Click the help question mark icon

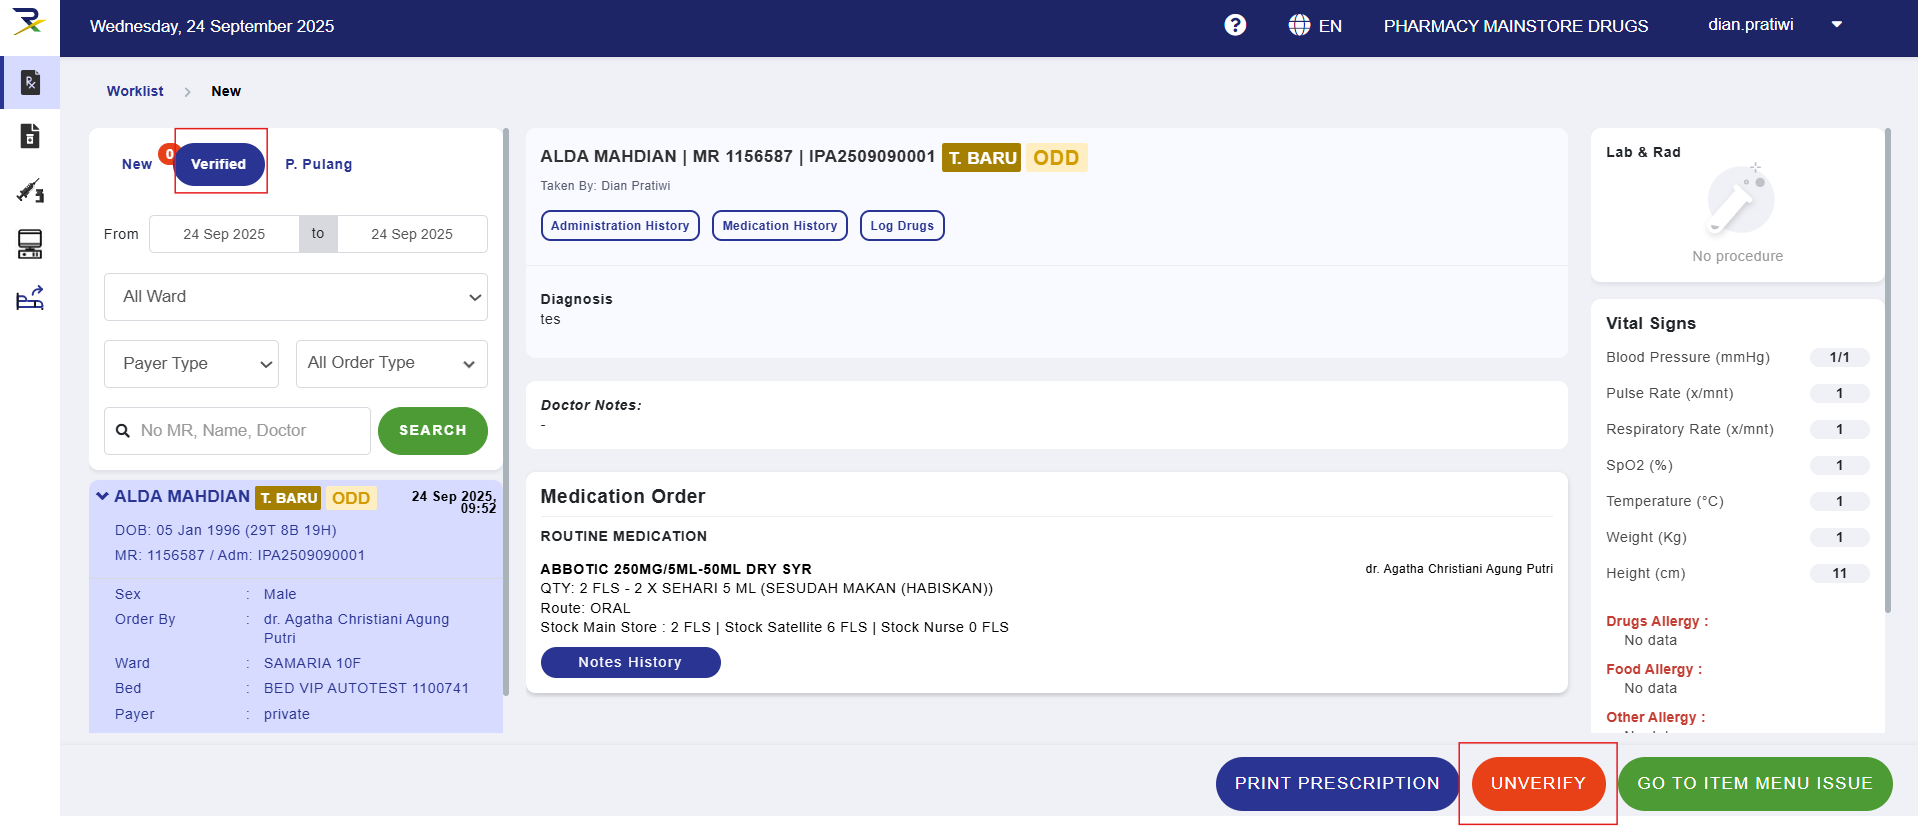pyautogui.click(x=1235, y=25)
